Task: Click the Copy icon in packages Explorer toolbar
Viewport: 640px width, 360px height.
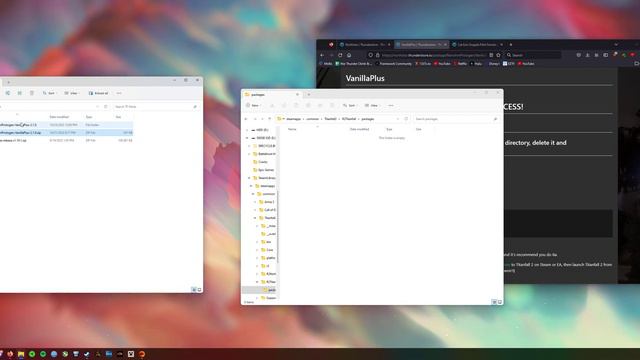Action: pos(284,105)
